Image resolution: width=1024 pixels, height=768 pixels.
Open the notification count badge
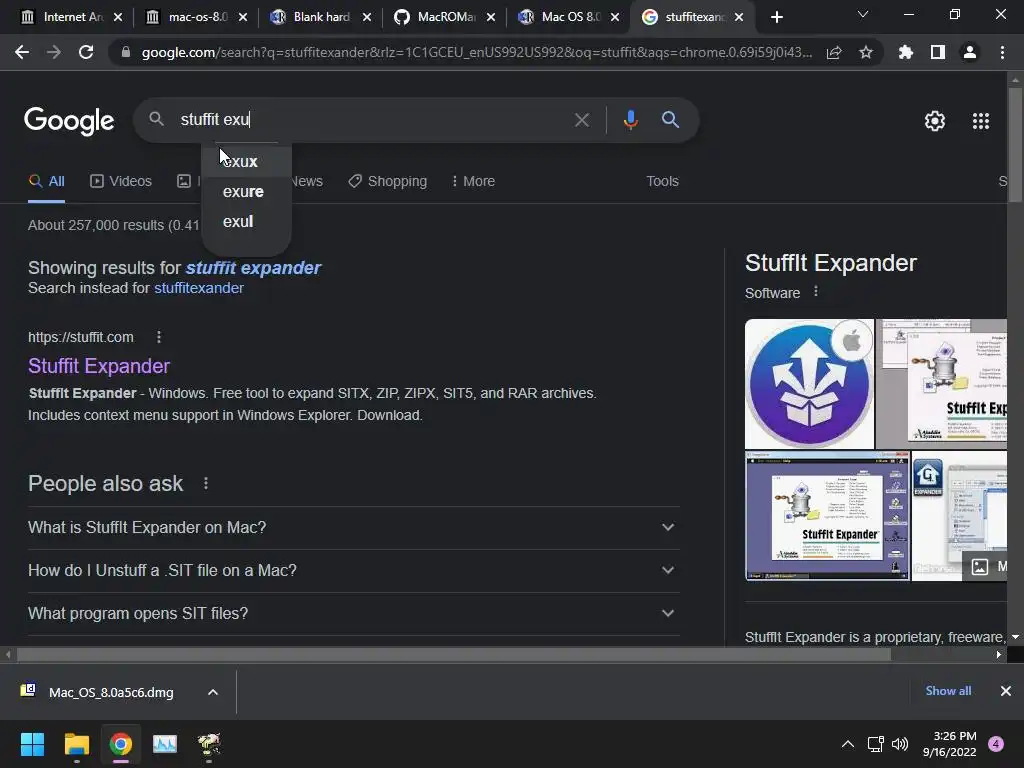coord(996,744)
